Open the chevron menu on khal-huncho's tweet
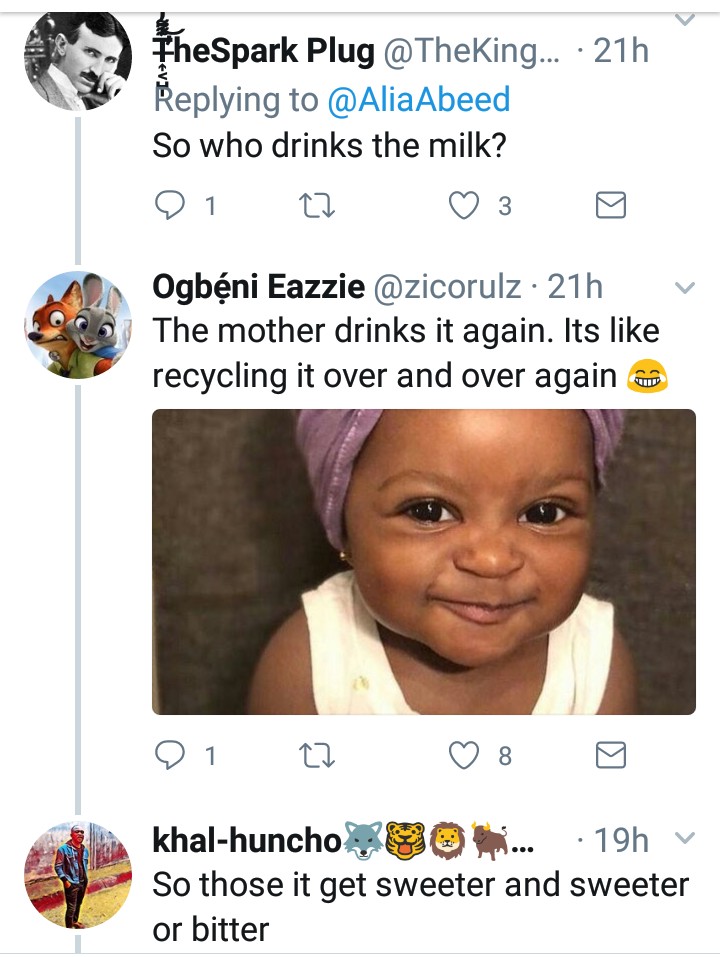The height and width of the screenshot is (957, 720). tap(684, 839)
